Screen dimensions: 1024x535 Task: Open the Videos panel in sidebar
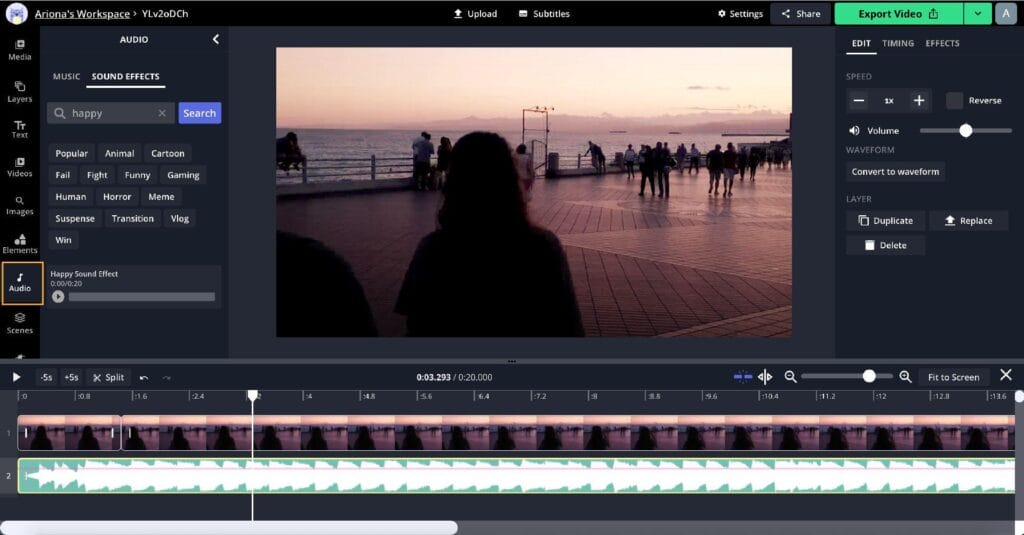tap(20, 167)
